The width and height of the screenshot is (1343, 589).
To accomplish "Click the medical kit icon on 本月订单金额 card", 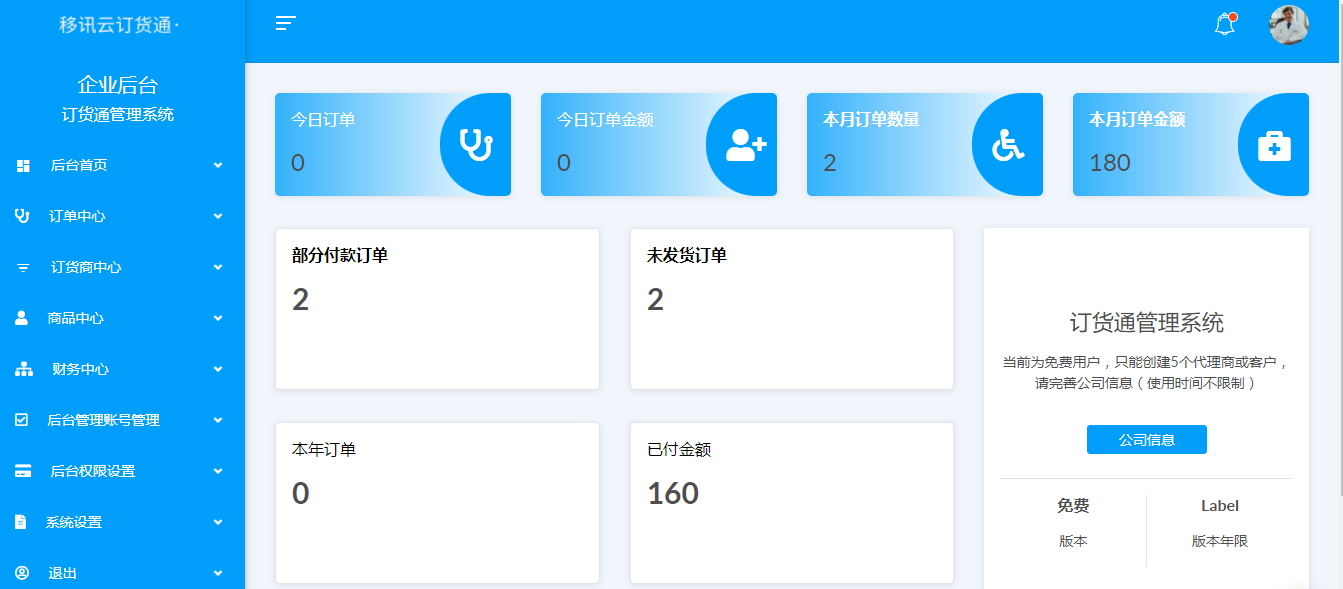I will [1274, 145].
